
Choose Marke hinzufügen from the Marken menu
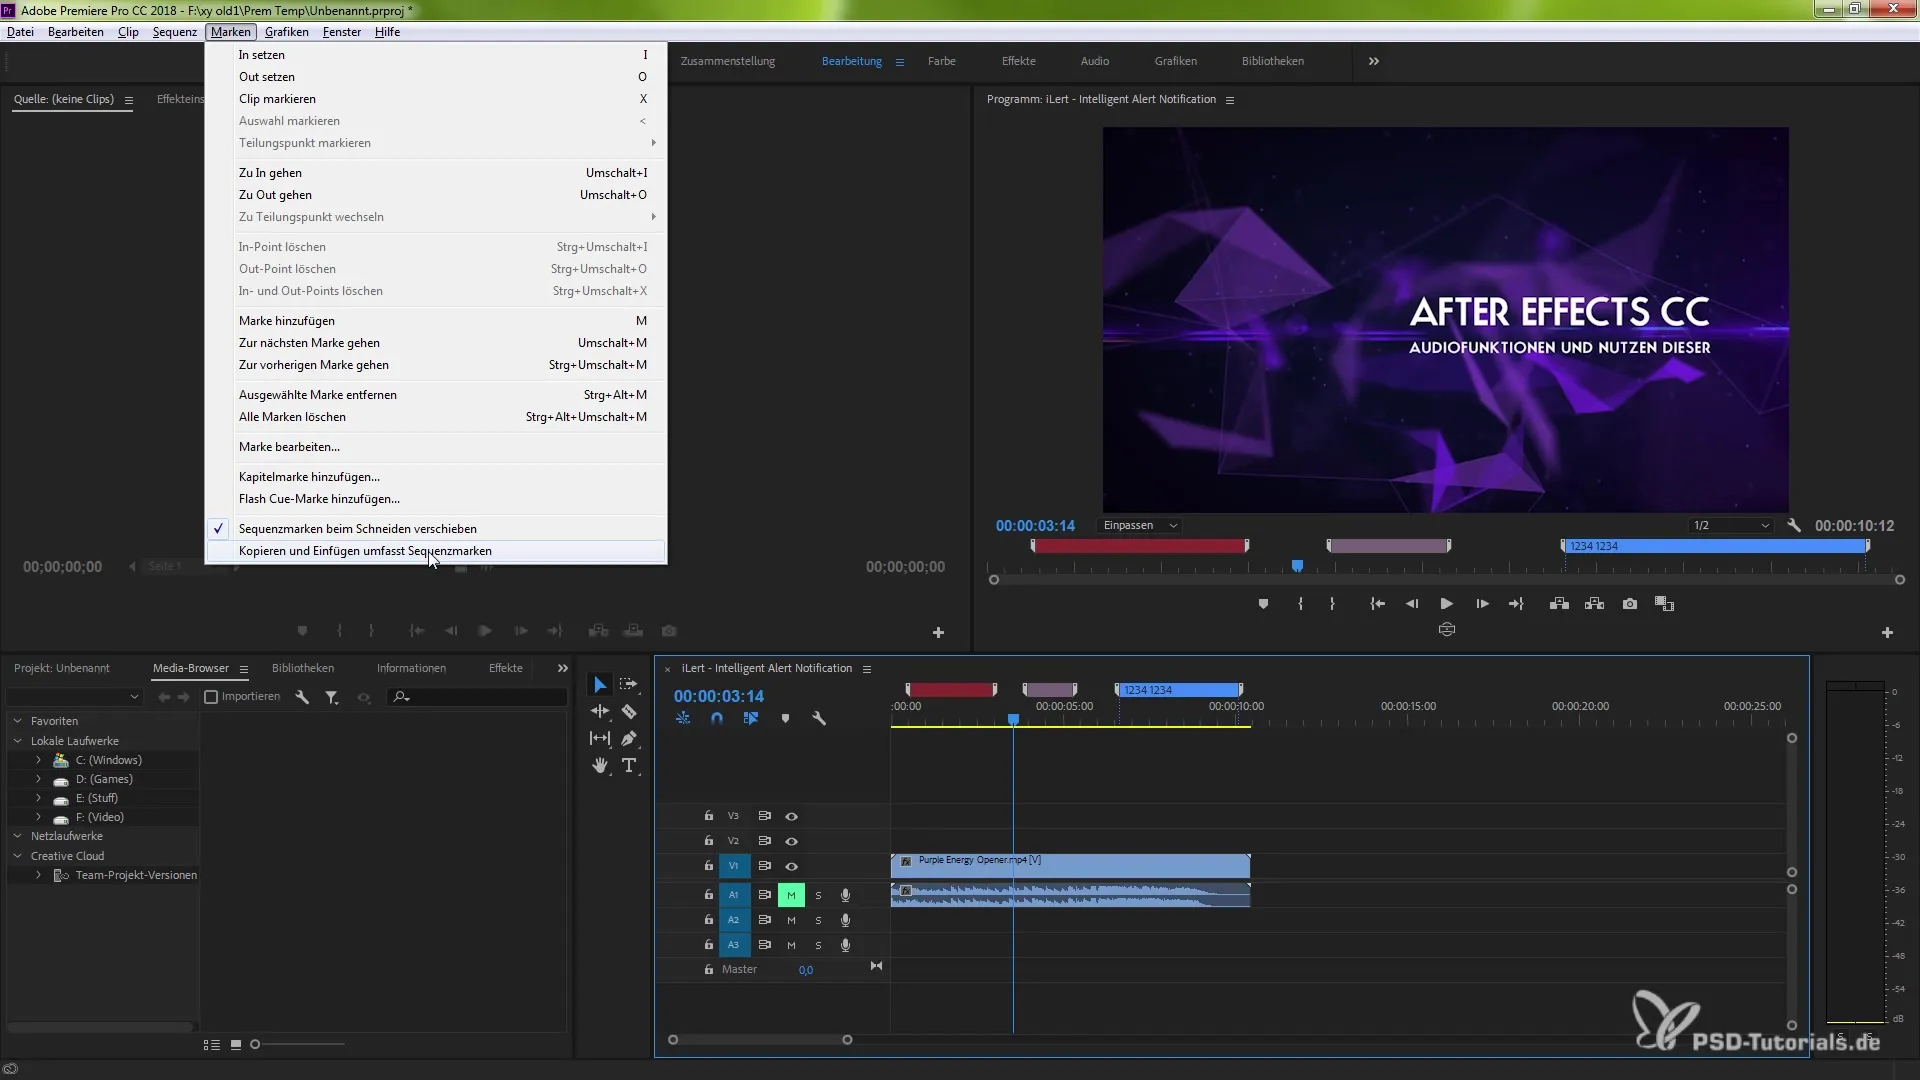pyautogui.click(x=436, y=321)
